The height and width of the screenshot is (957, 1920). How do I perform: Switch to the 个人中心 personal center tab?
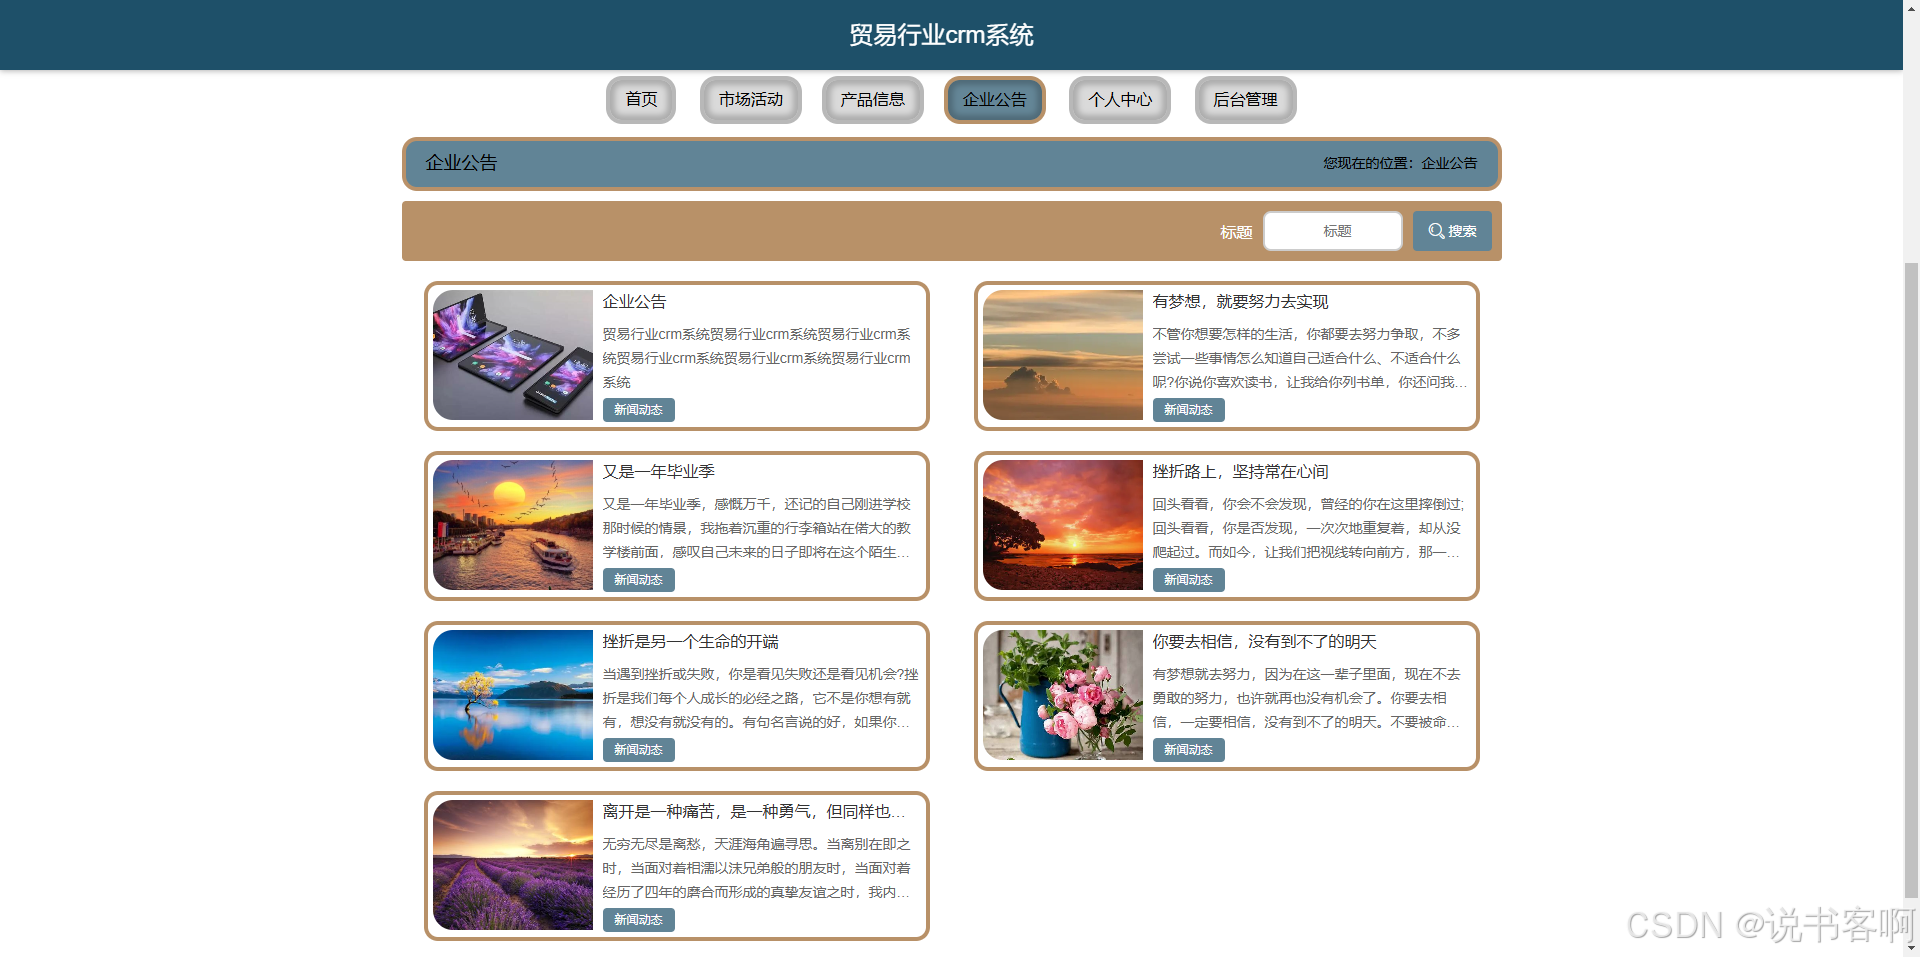point(1119,100)
